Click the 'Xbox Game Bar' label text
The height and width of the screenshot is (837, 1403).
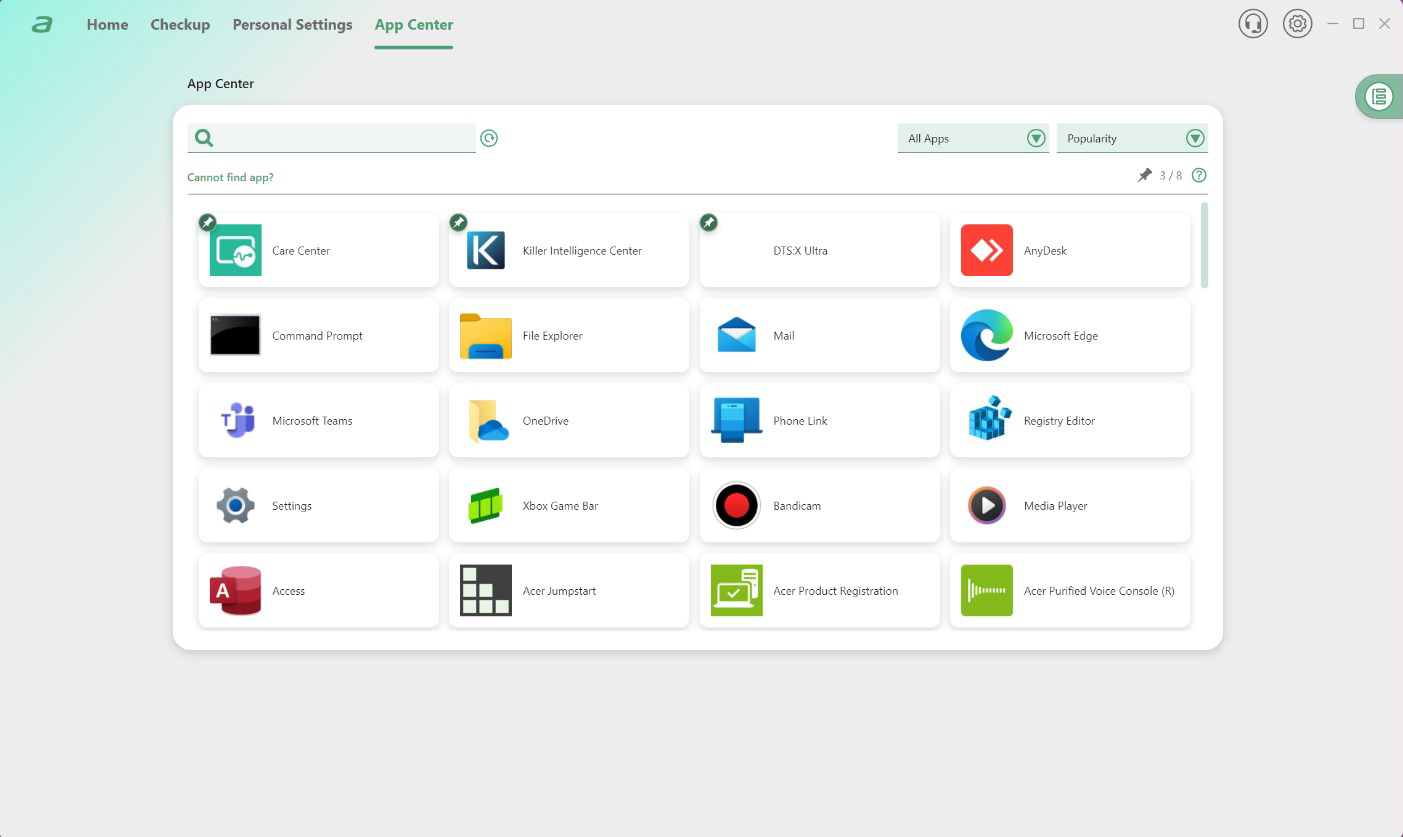[x=560, y=506]
